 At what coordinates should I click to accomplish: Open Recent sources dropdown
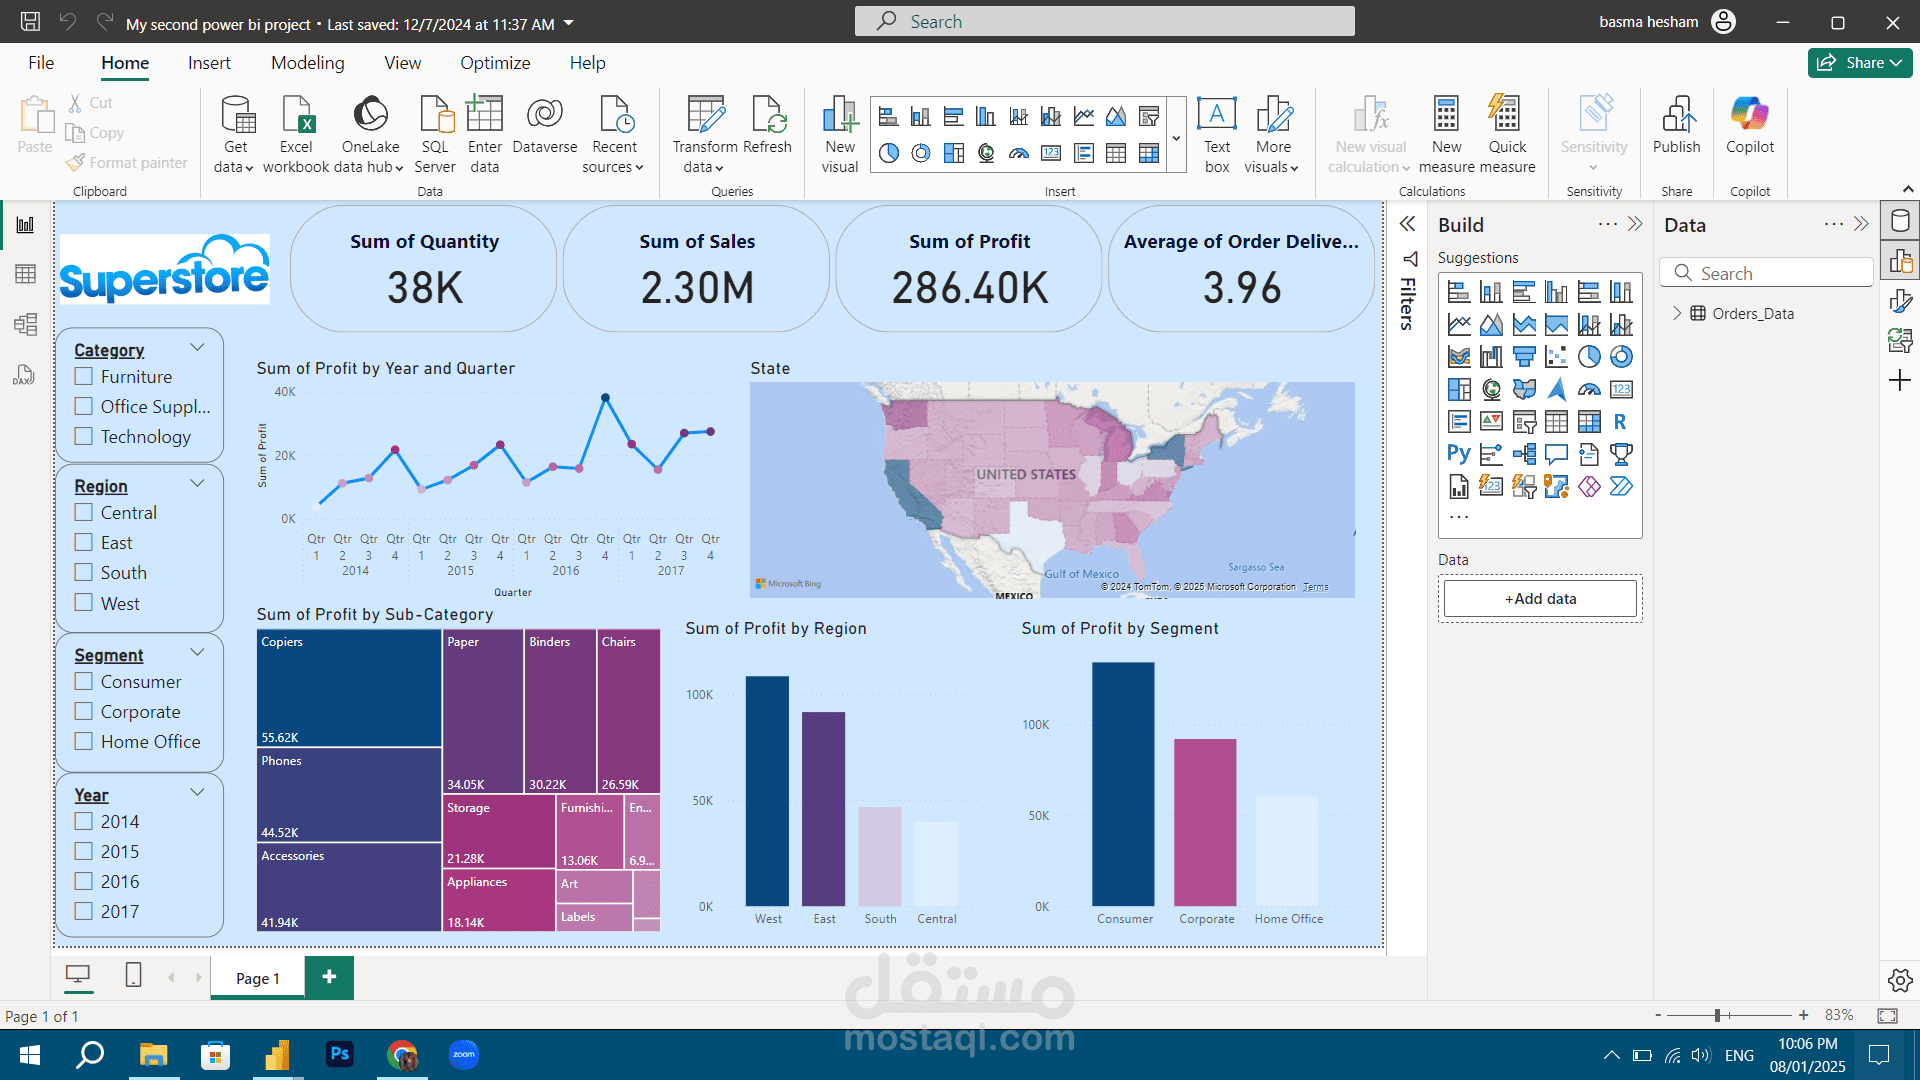613,135
